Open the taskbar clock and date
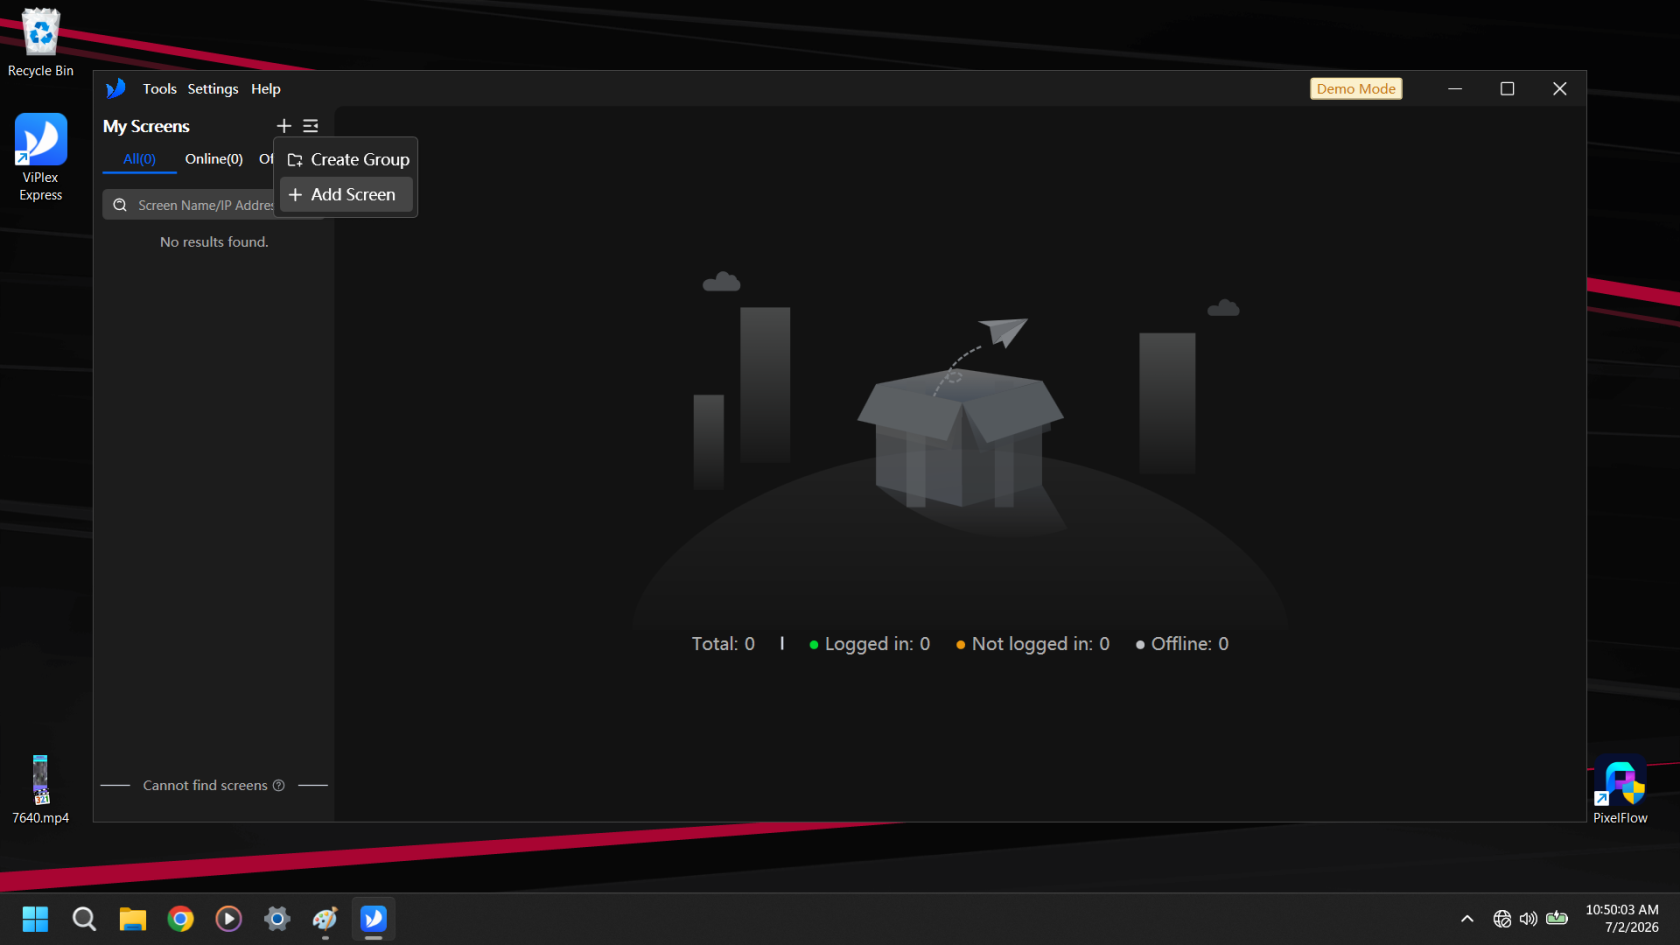Viewport: 1680px width, 945px height. 1621,919
